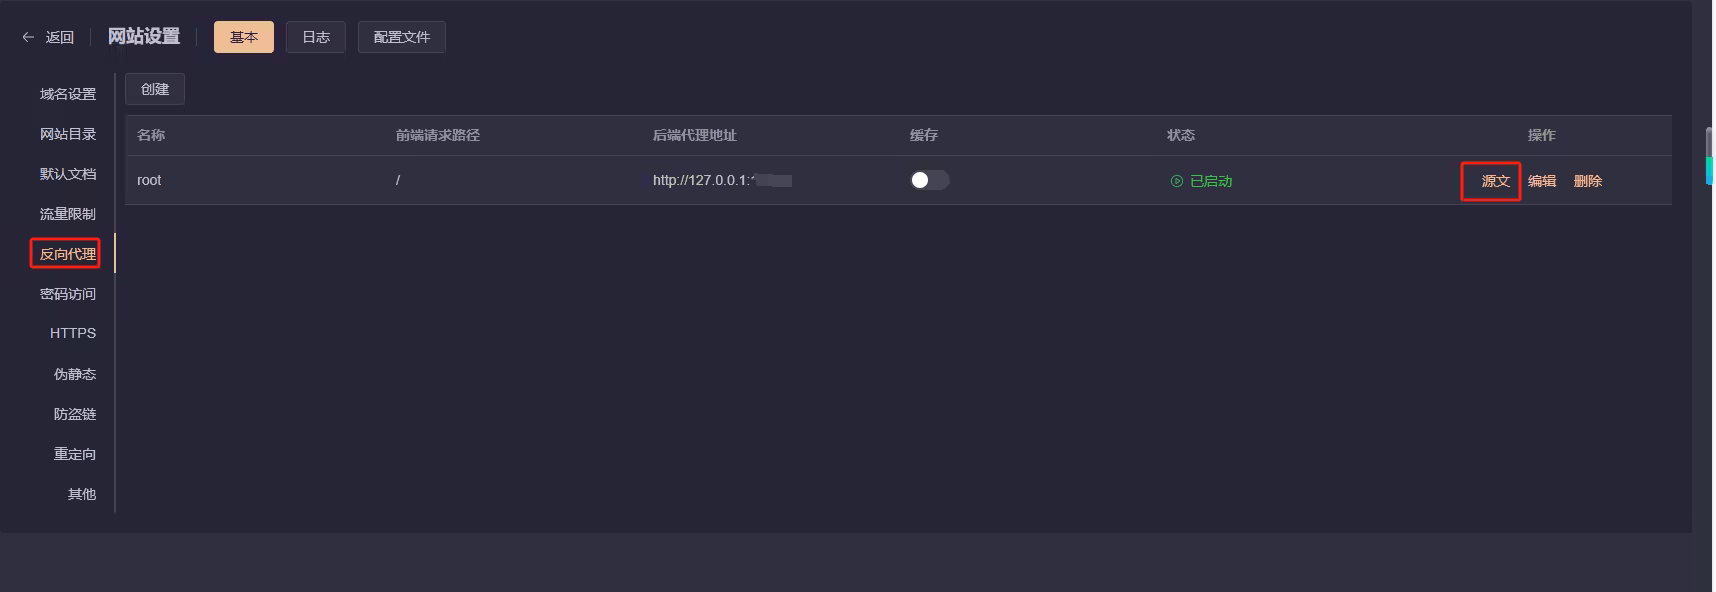Click the 创建 button
The image size is (1716, 592).
pyautogui.click(x=155, y=89)
